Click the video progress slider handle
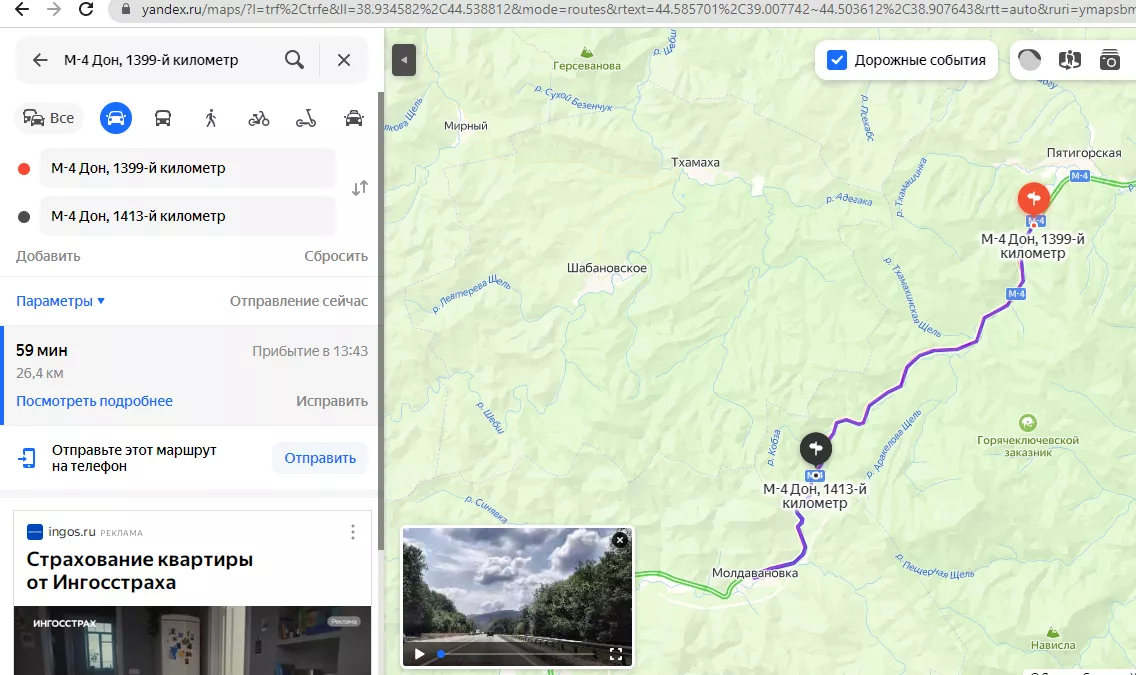 point(441,654)
